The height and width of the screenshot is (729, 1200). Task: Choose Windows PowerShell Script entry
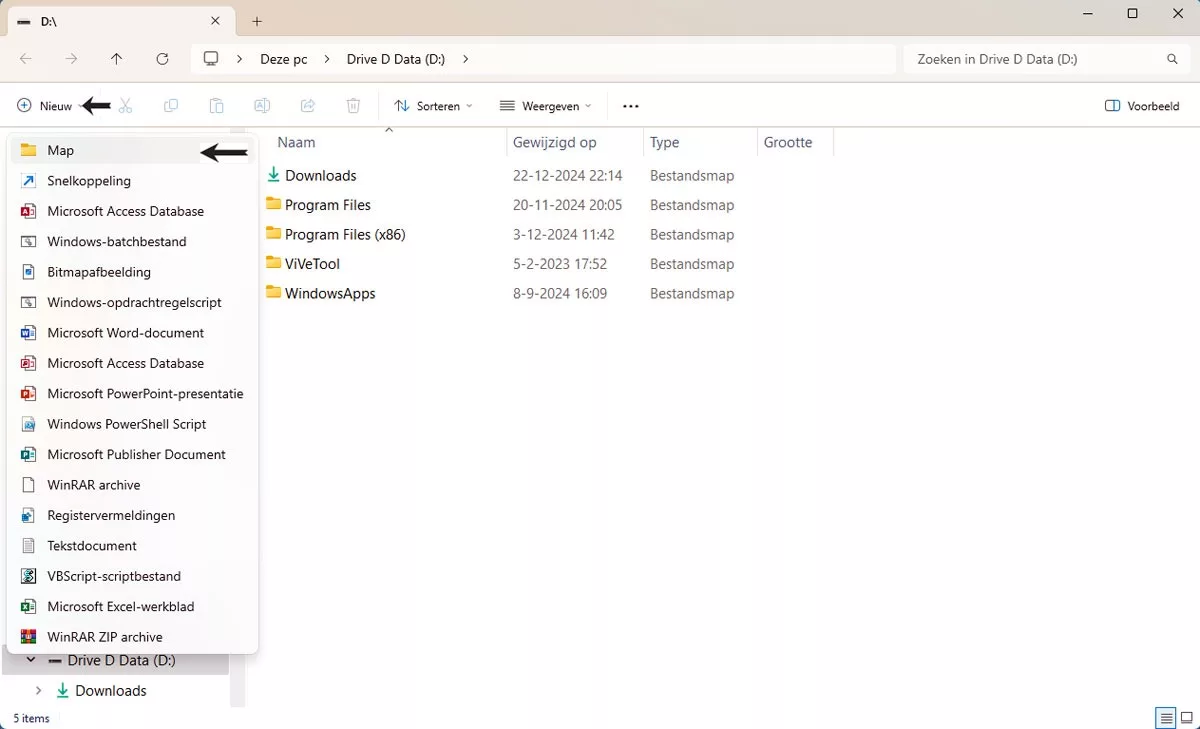tap(132, 424)
